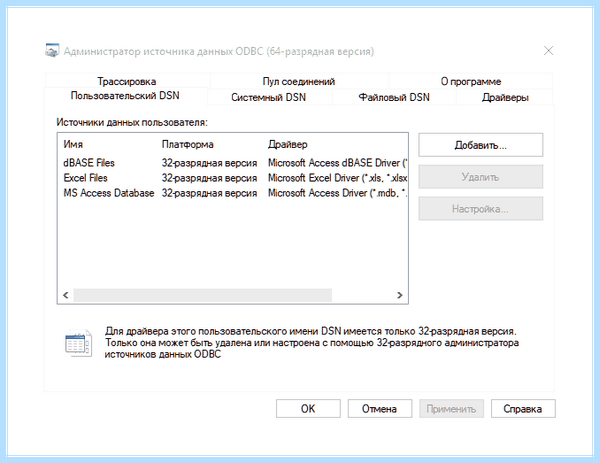Click the left arrow of the horizontal scrollbar
This screenshot has height=463, width=600.
(x=66, y=295)
